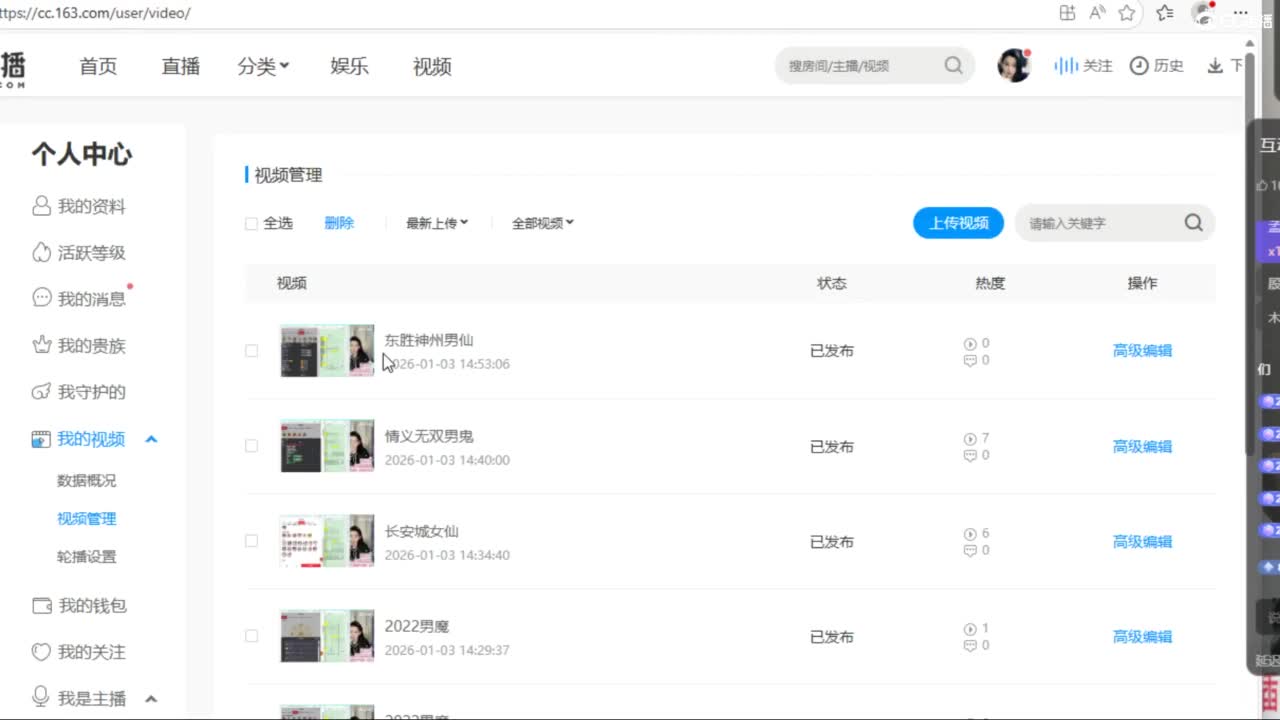Open the browser settings and more menu
The height and width of the screenshot is (720, 1280).
[1241, 13]
